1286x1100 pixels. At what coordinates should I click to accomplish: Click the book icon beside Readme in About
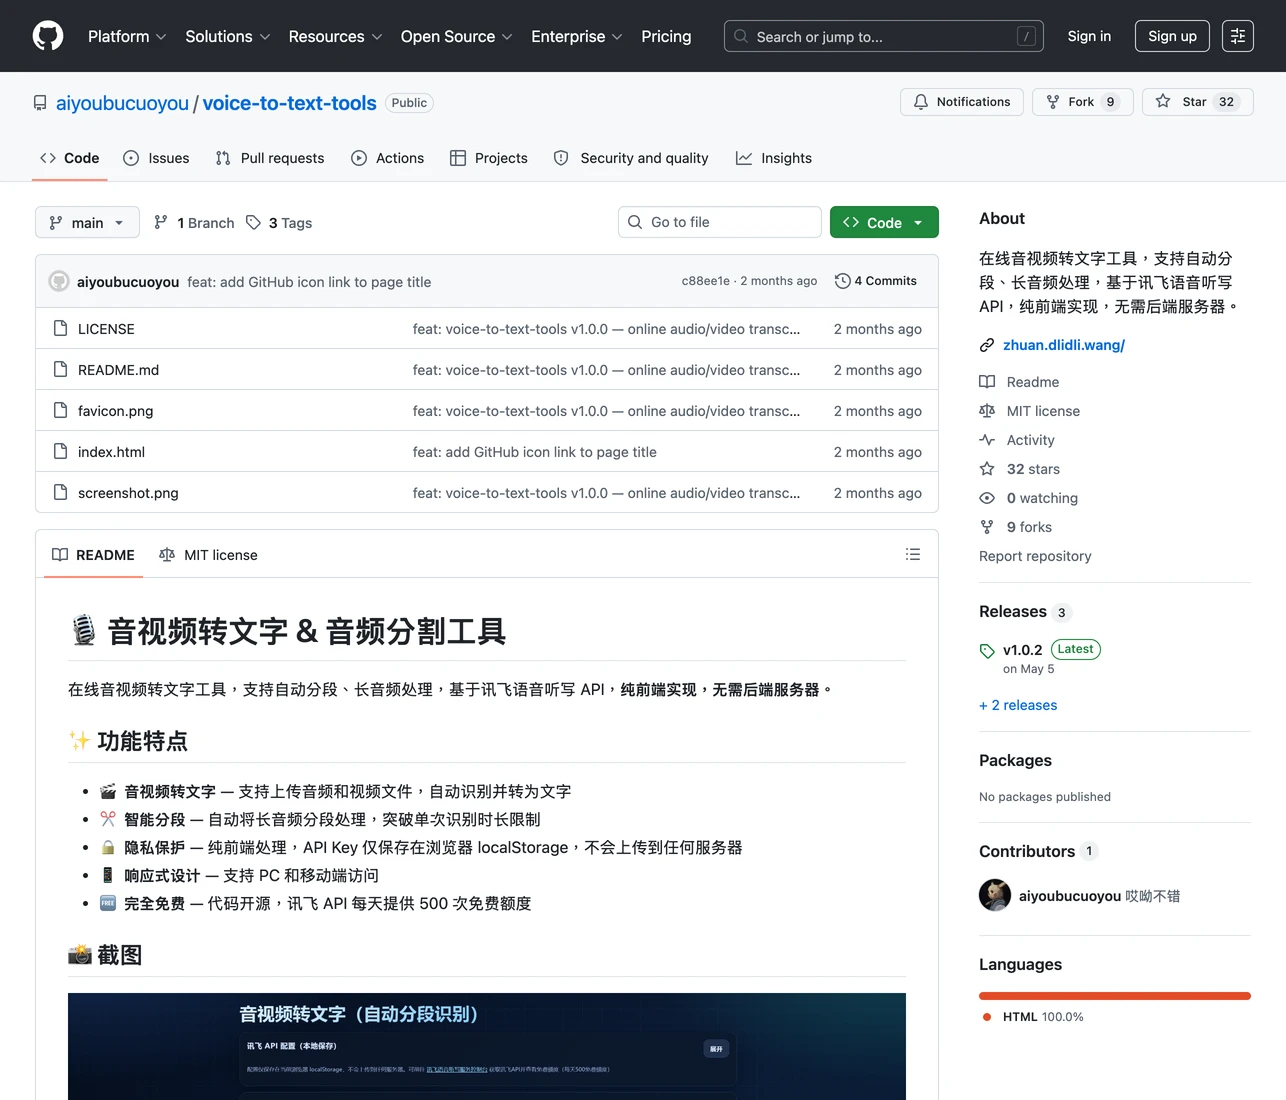[987, 382]
